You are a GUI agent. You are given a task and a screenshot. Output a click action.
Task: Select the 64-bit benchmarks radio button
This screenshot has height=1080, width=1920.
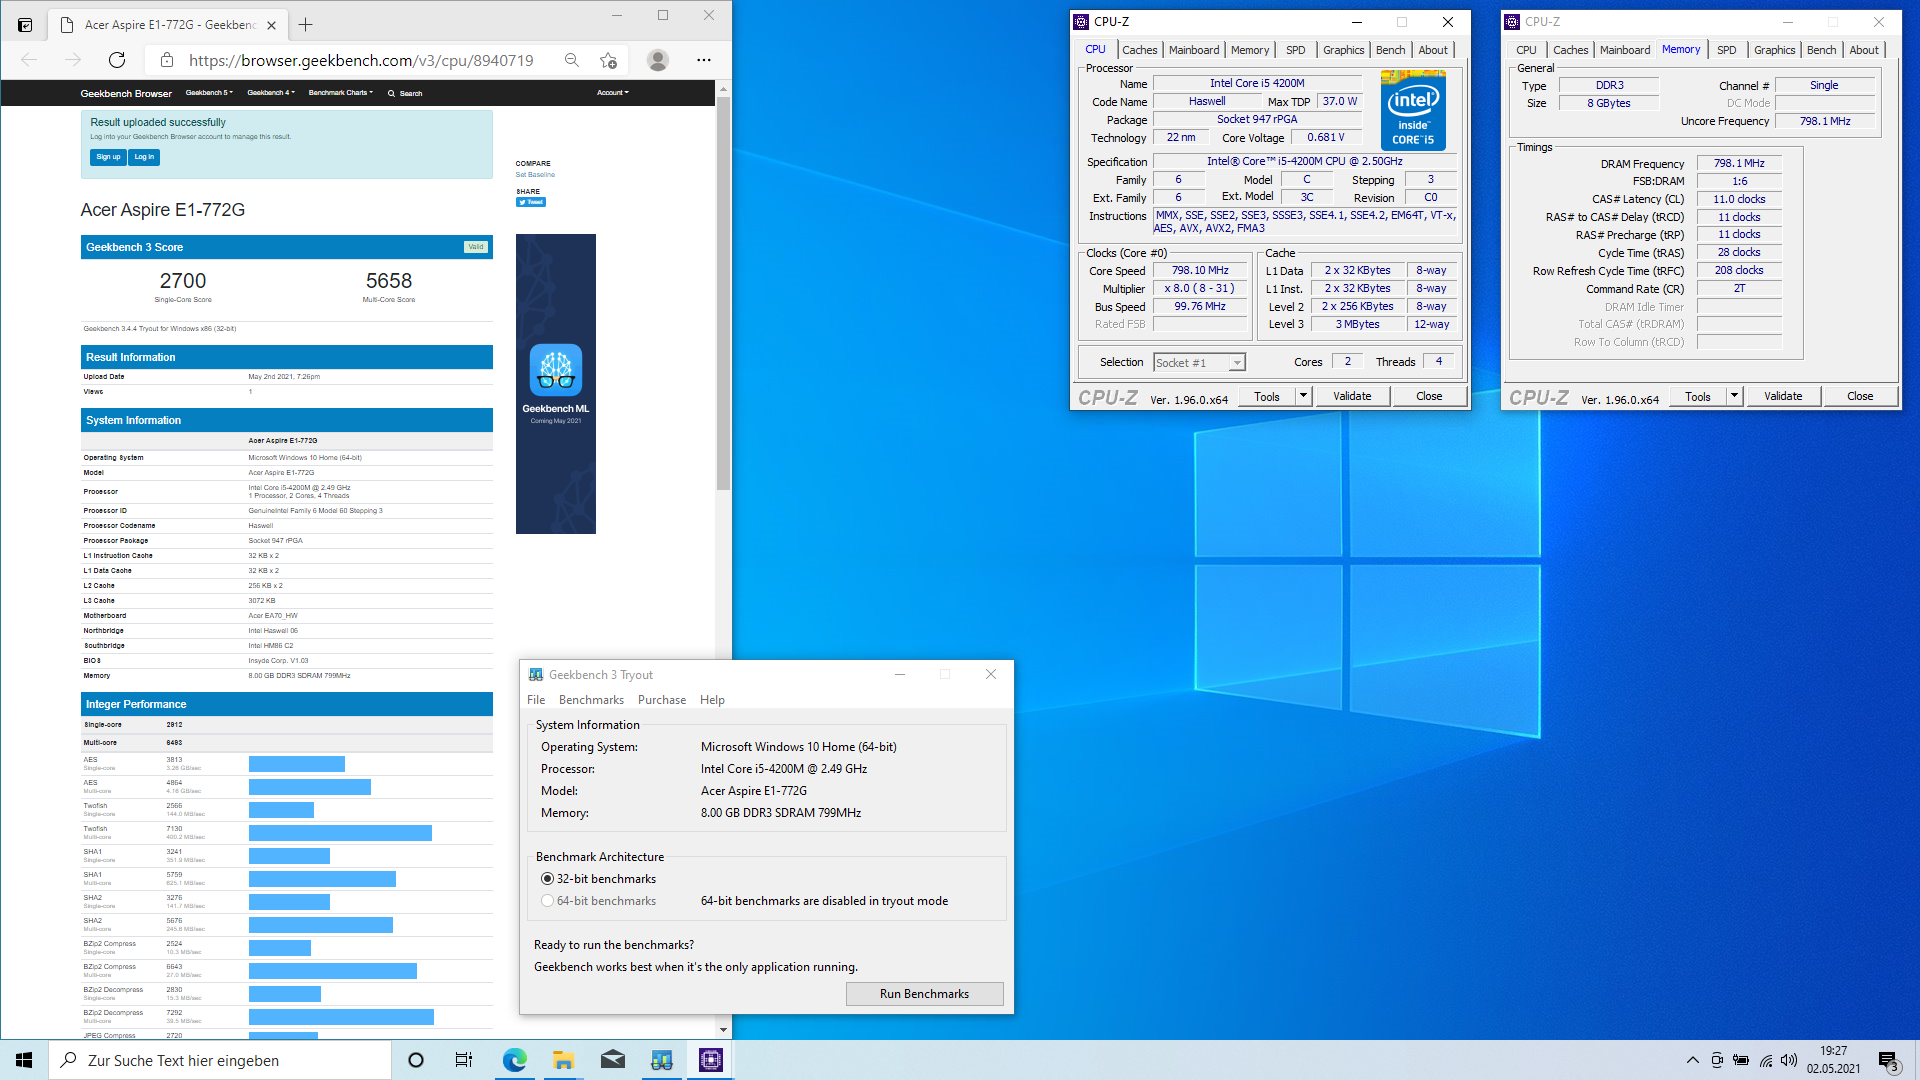coord(547,901)
